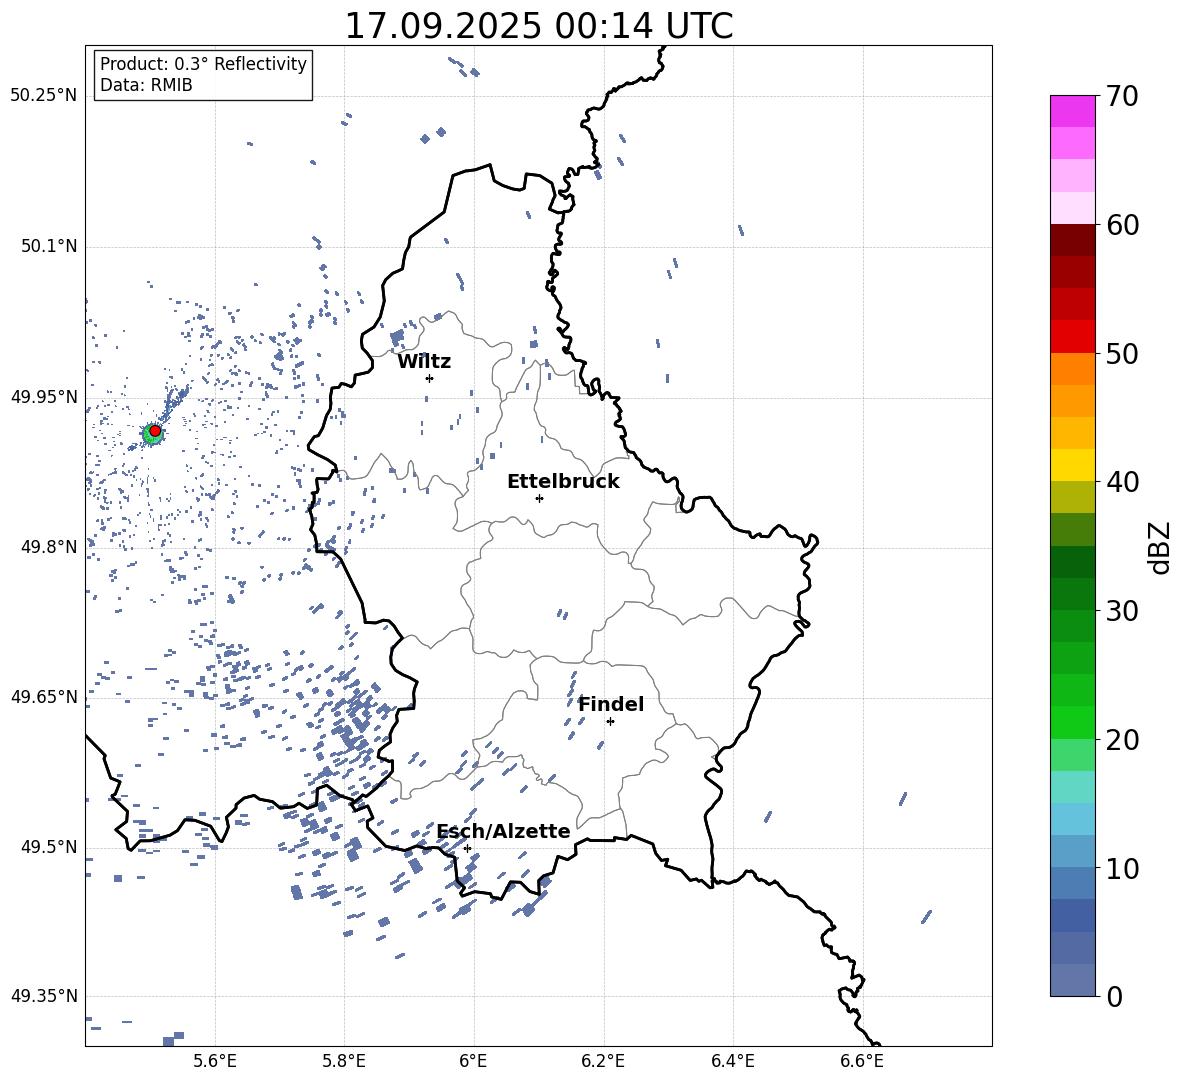Click the 6°E longitude label
The image size is (1184, 1081).
tap(473, 1062)
